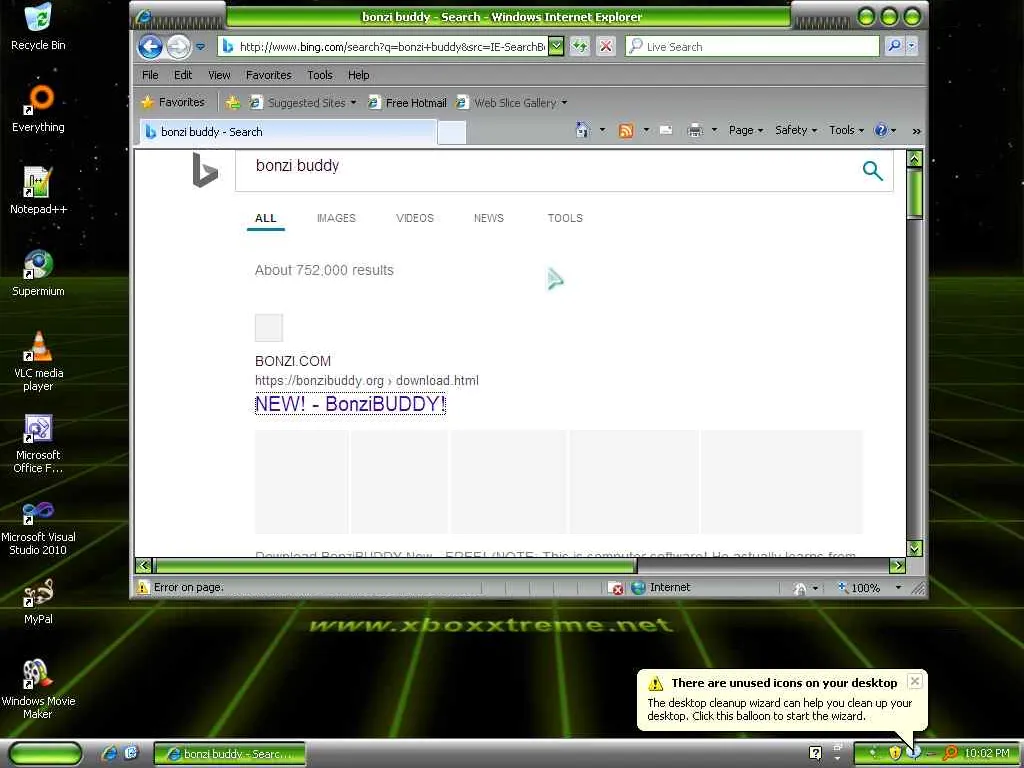Screen dimensions: 1024x768
Task: Open a new blank tab
Action: pyautogui.click(x=452, y=133)
